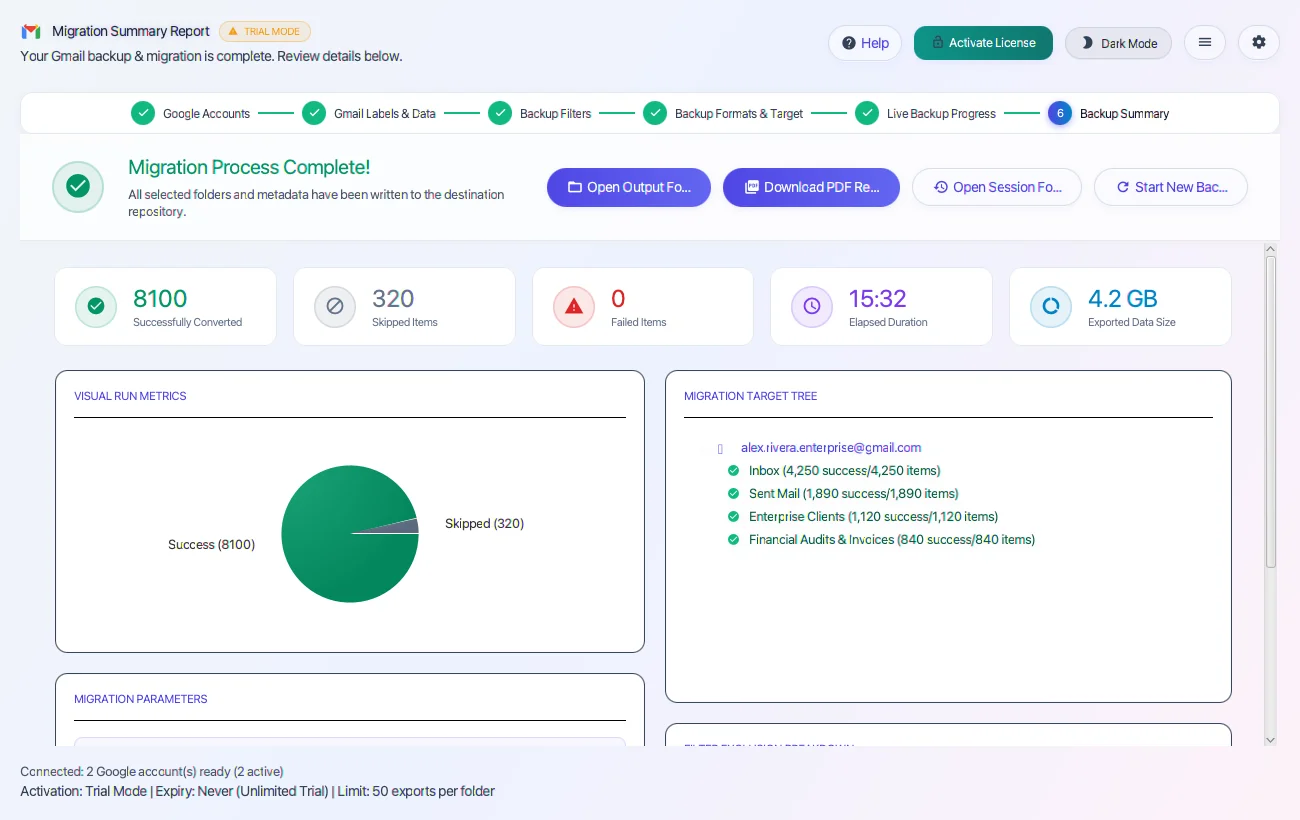
Task: Click the Backup Filters step checkmark icon
Action: (x=500, y=113)
